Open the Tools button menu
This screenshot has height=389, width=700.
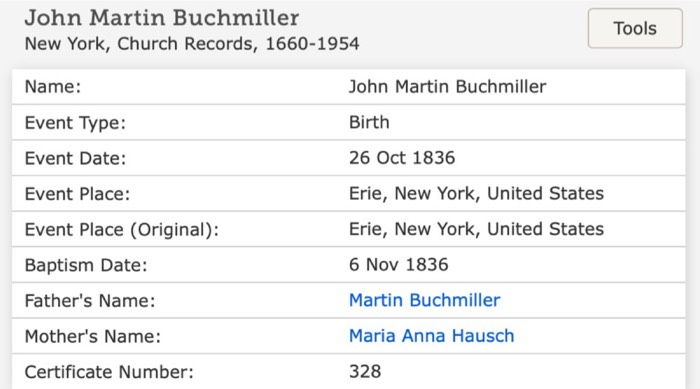635,28
